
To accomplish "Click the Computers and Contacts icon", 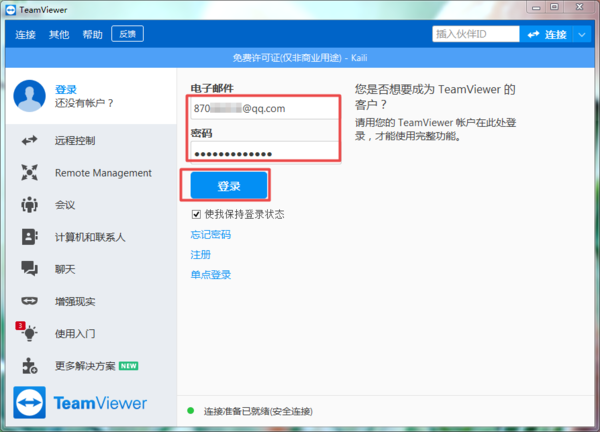I will (x=29, y=237).
